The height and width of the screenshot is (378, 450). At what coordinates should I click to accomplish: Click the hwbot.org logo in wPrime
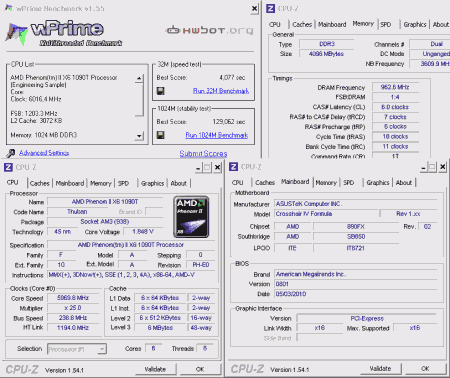210,30
